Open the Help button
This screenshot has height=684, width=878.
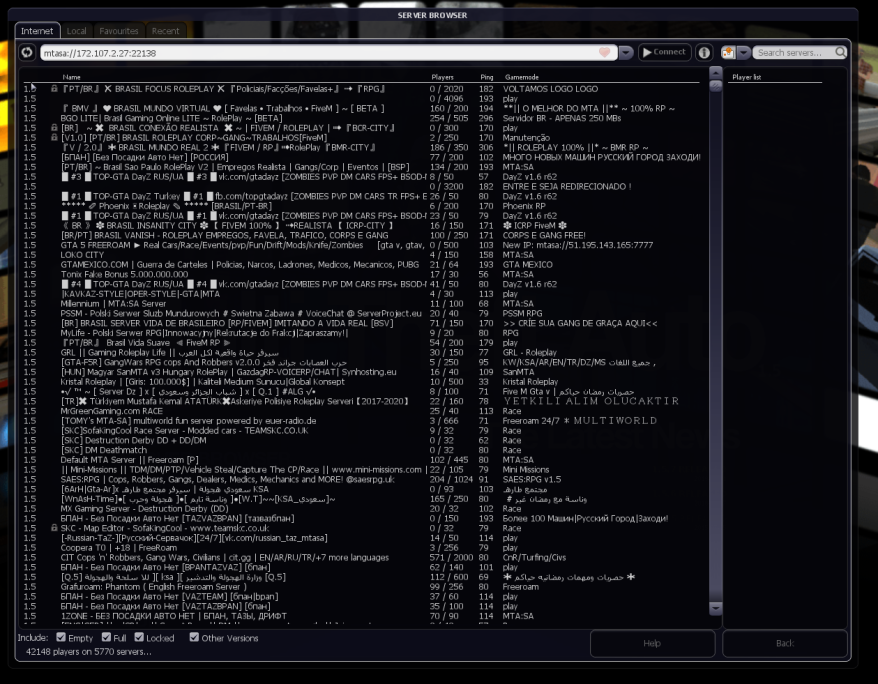pyautogui.click(x=652, y=643)
